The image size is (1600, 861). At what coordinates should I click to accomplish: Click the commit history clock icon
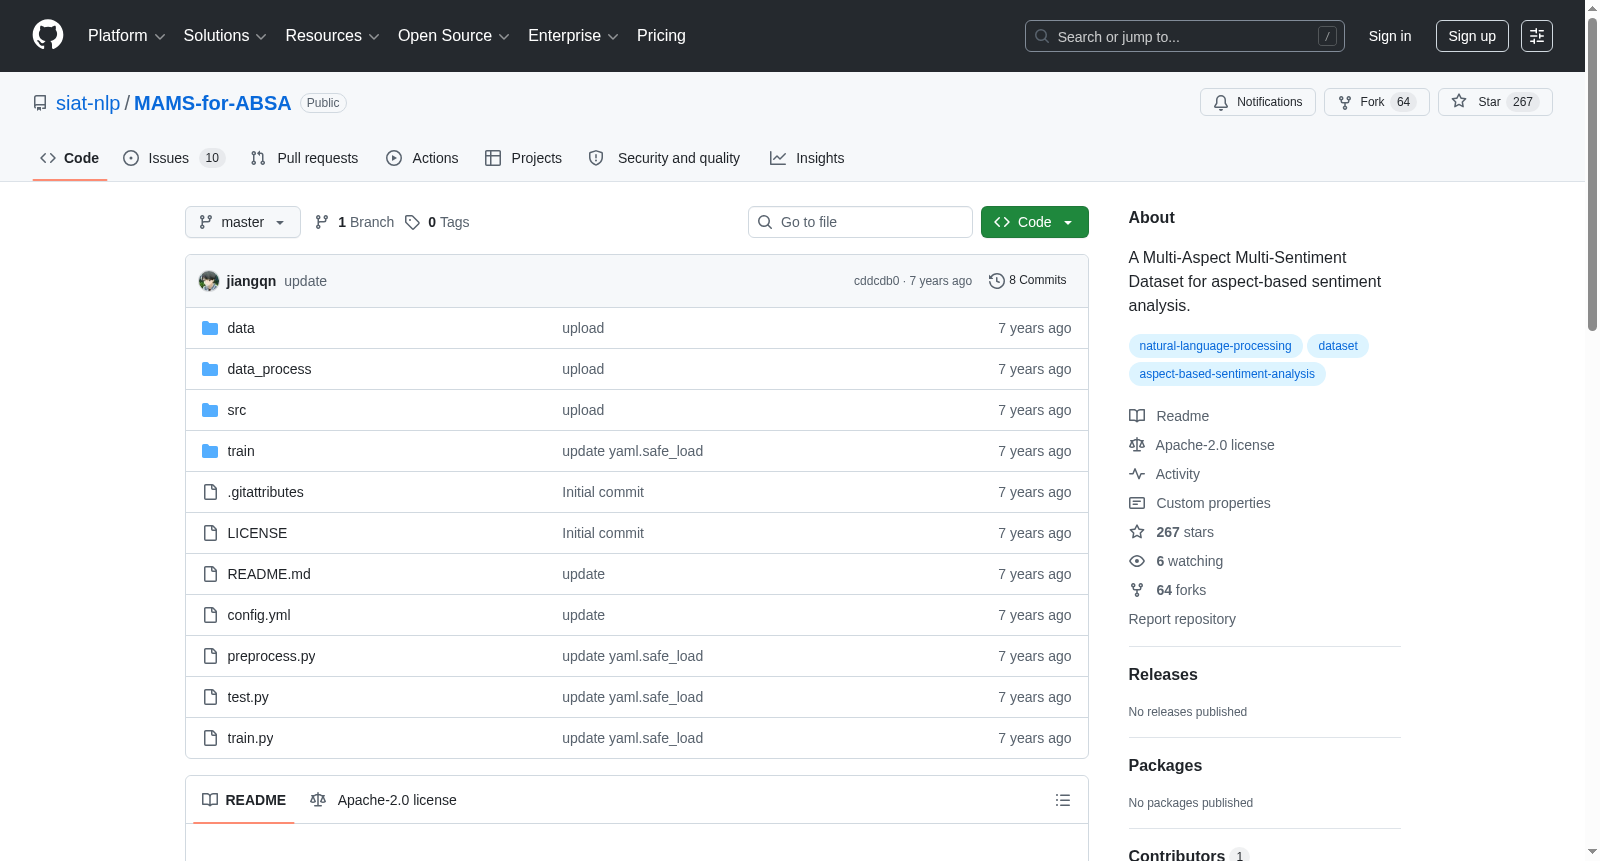(x=996, y=281)
